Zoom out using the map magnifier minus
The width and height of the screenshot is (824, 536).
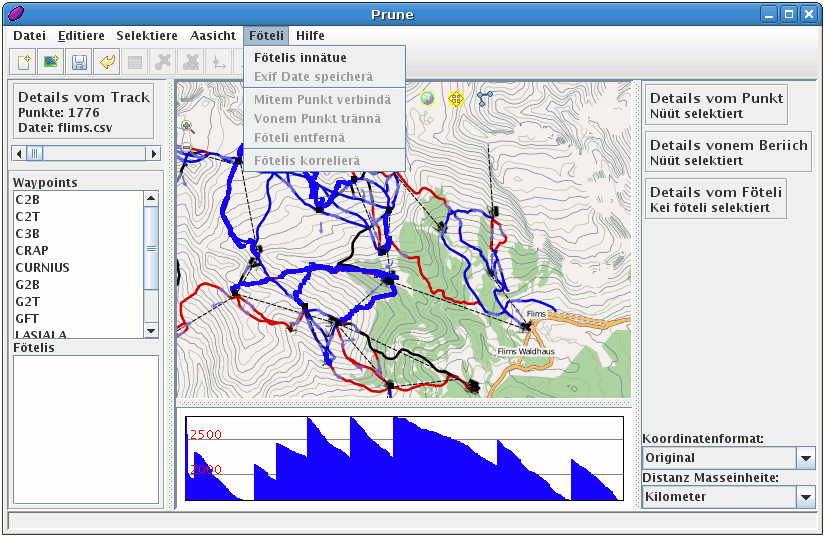coord(187,147)
